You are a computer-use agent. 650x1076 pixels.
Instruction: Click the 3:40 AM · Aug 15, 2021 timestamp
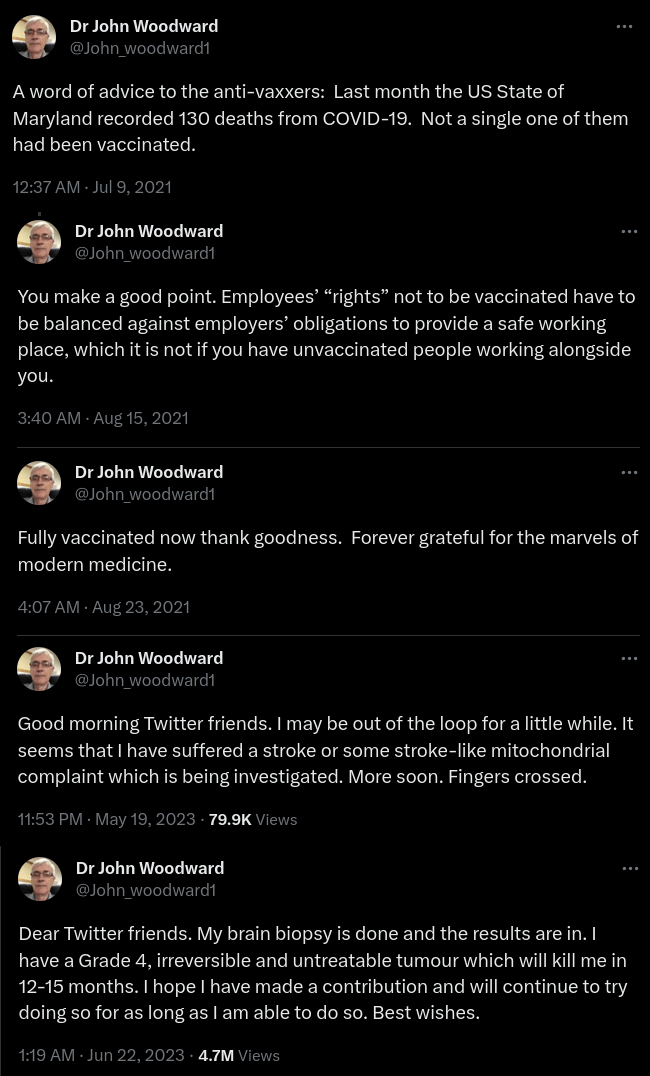pyautogui.click(x=103, y=418)
